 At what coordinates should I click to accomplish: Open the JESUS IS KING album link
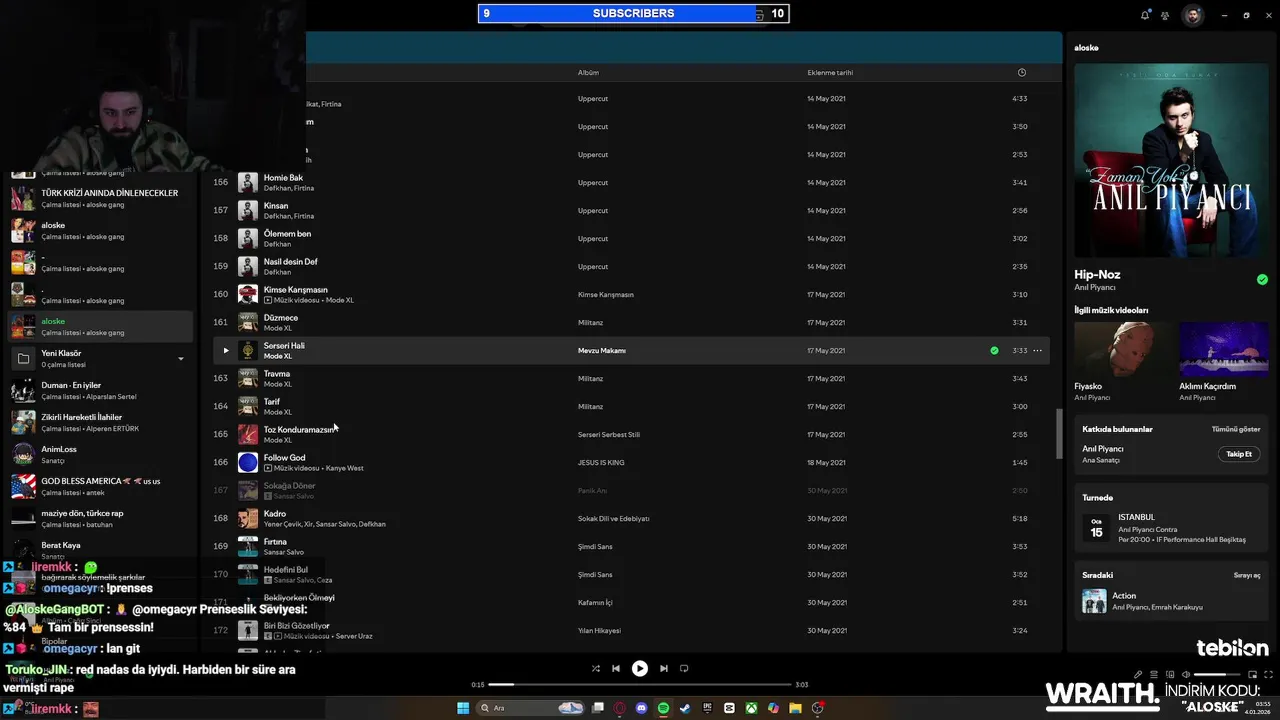[x=600, y=463]
